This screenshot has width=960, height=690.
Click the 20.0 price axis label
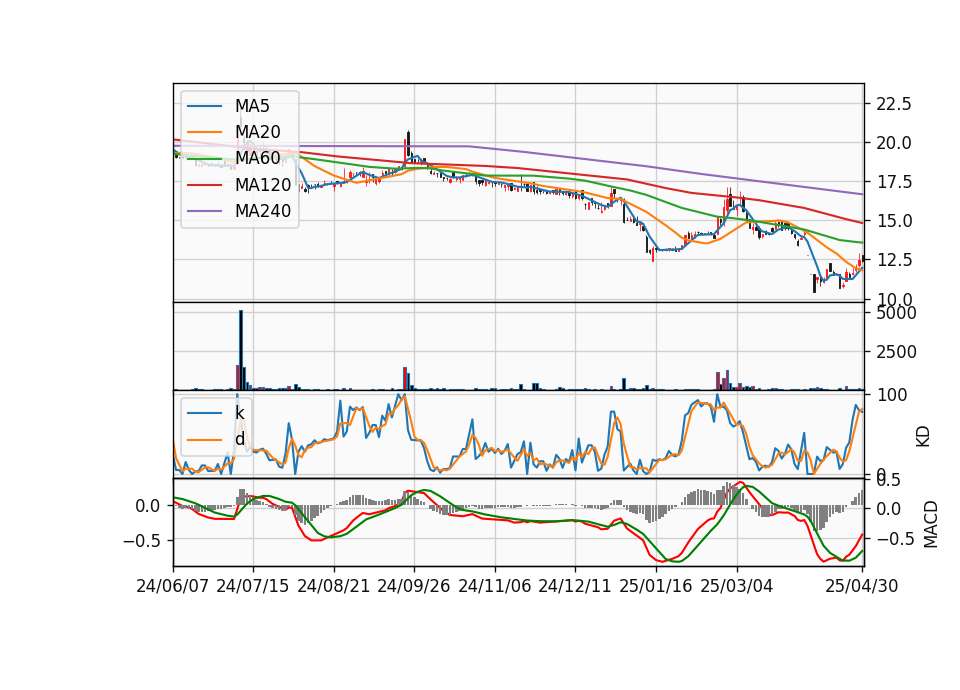pos(894,143)
